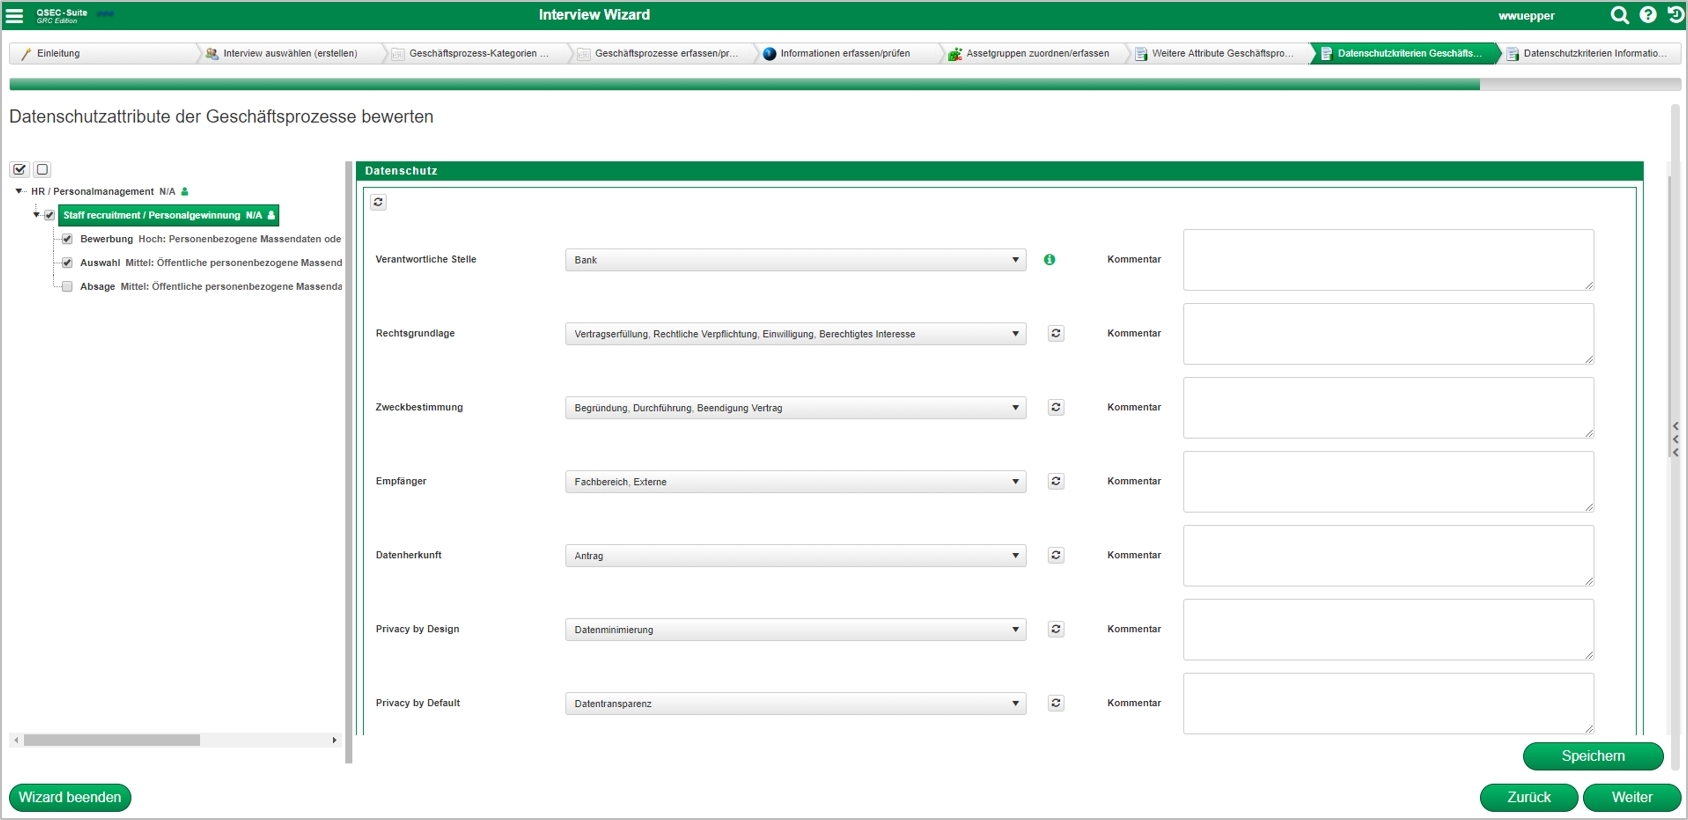The image size is (1688, 820).
Task: Click the tree scrollbar's left arrow
Action: click(x=16, y=741)
